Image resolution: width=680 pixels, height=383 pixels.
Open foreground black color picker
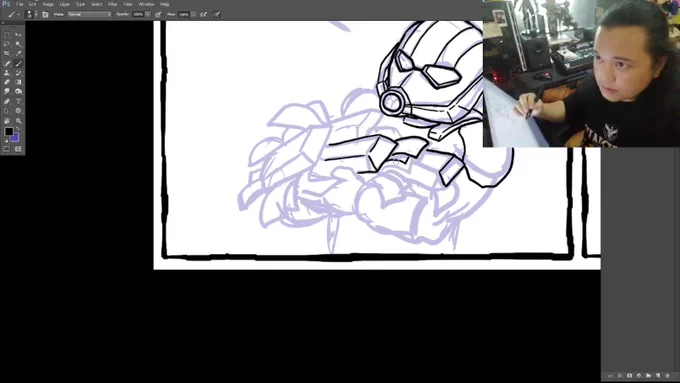[x=9, y=131]
